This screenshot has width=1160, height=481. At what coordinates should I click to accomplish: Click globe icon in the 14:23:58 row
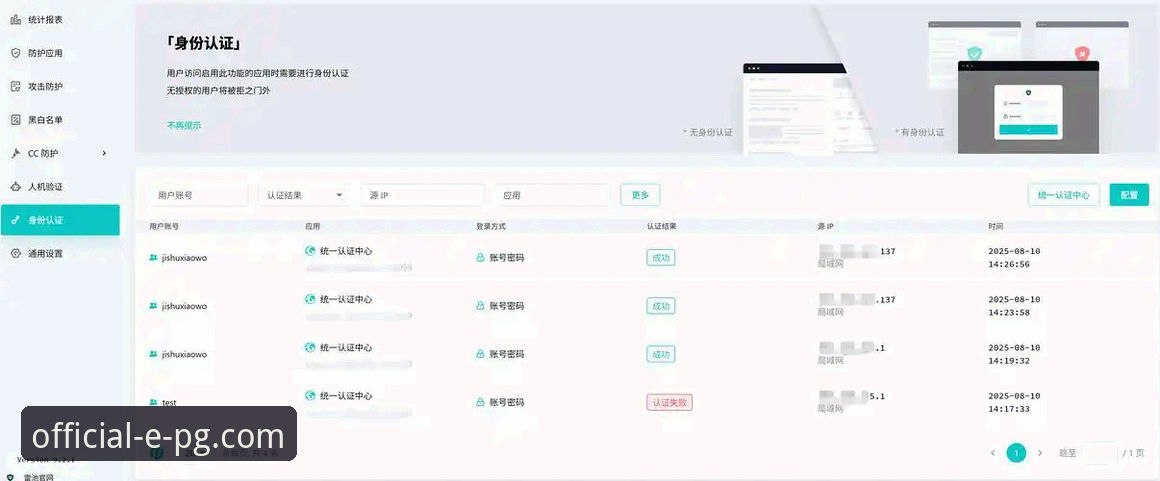(310, 299)
